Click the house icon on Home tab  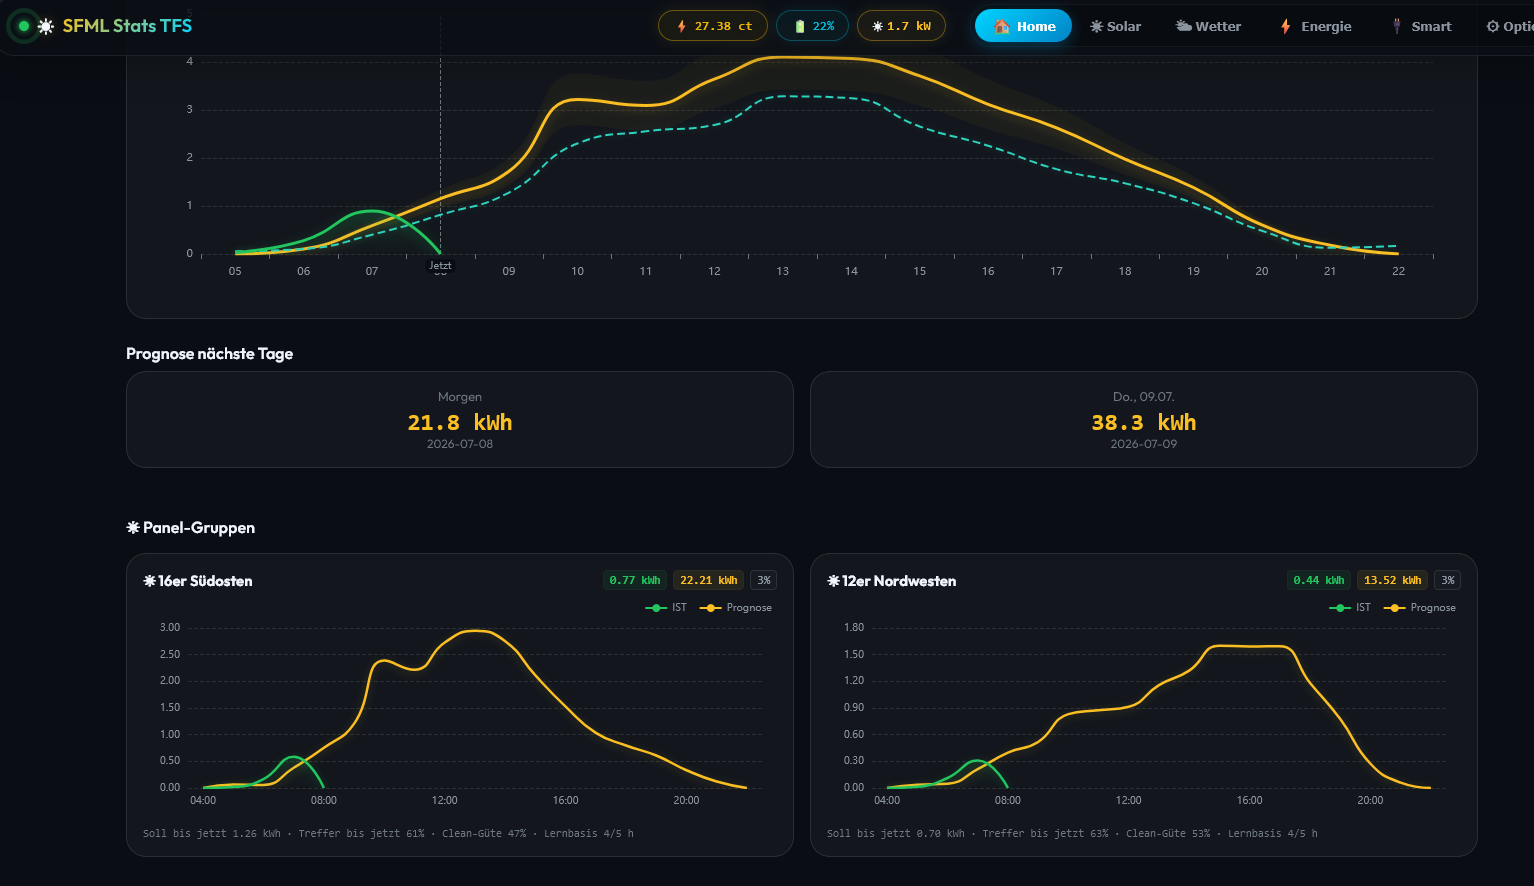coord(1001,26)
